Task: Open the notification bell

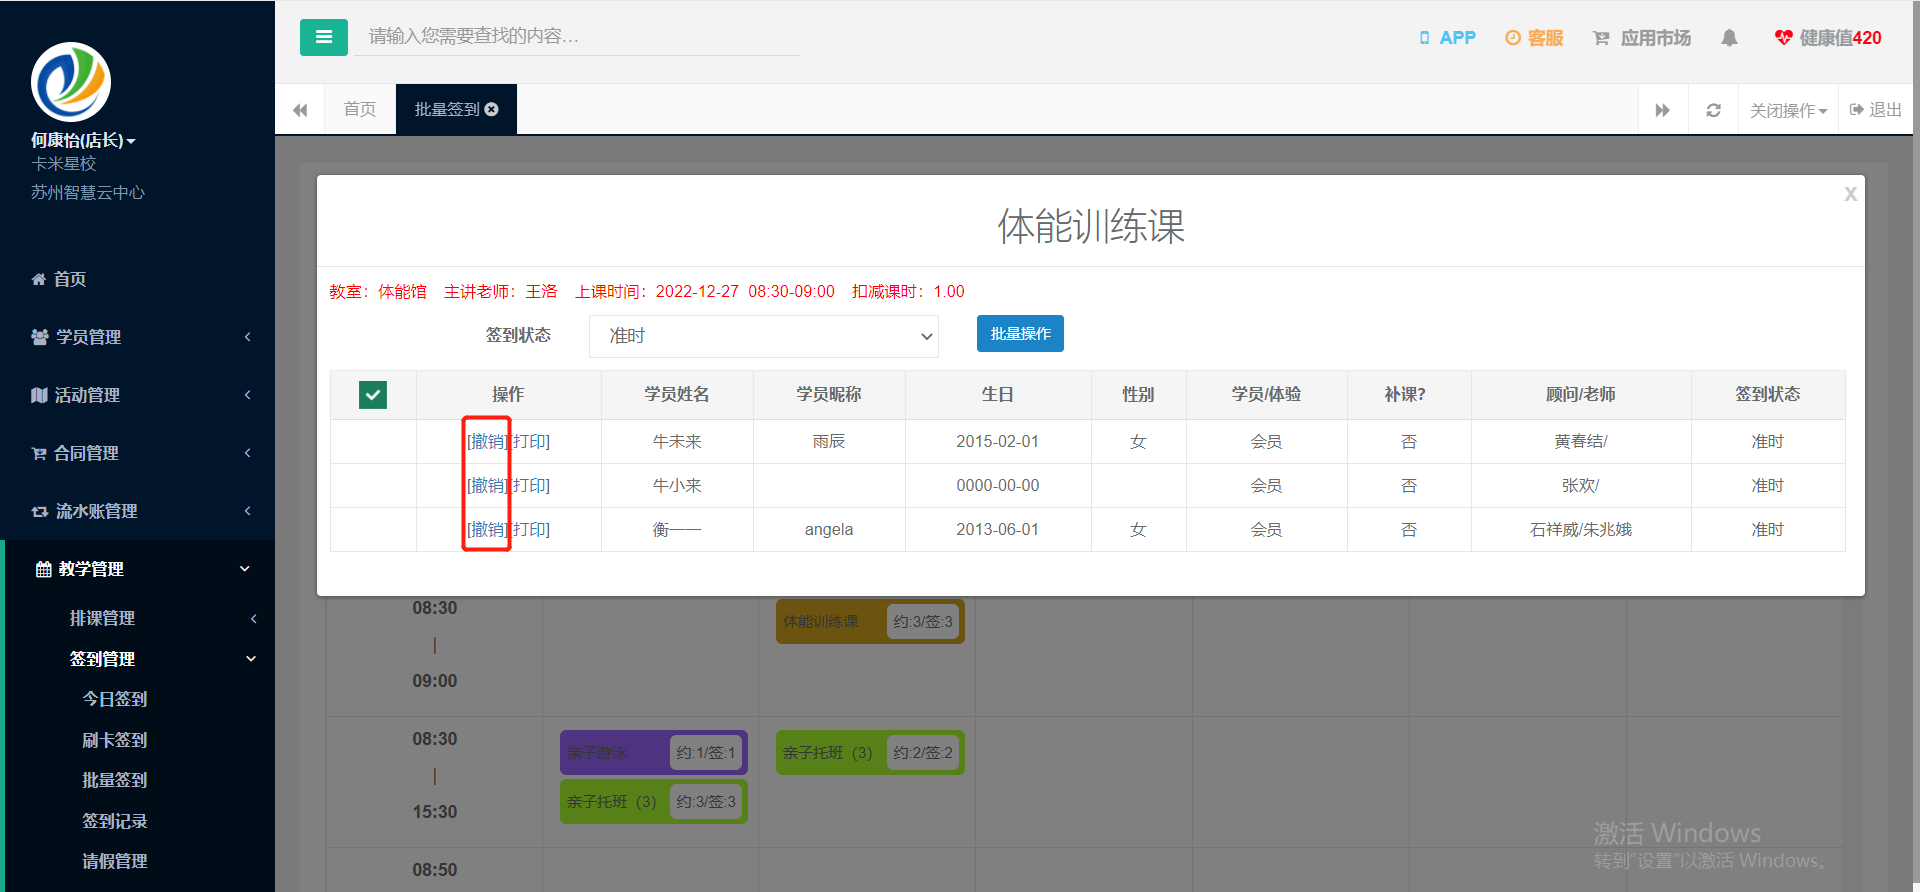Action: click(x=1729, y=38)
